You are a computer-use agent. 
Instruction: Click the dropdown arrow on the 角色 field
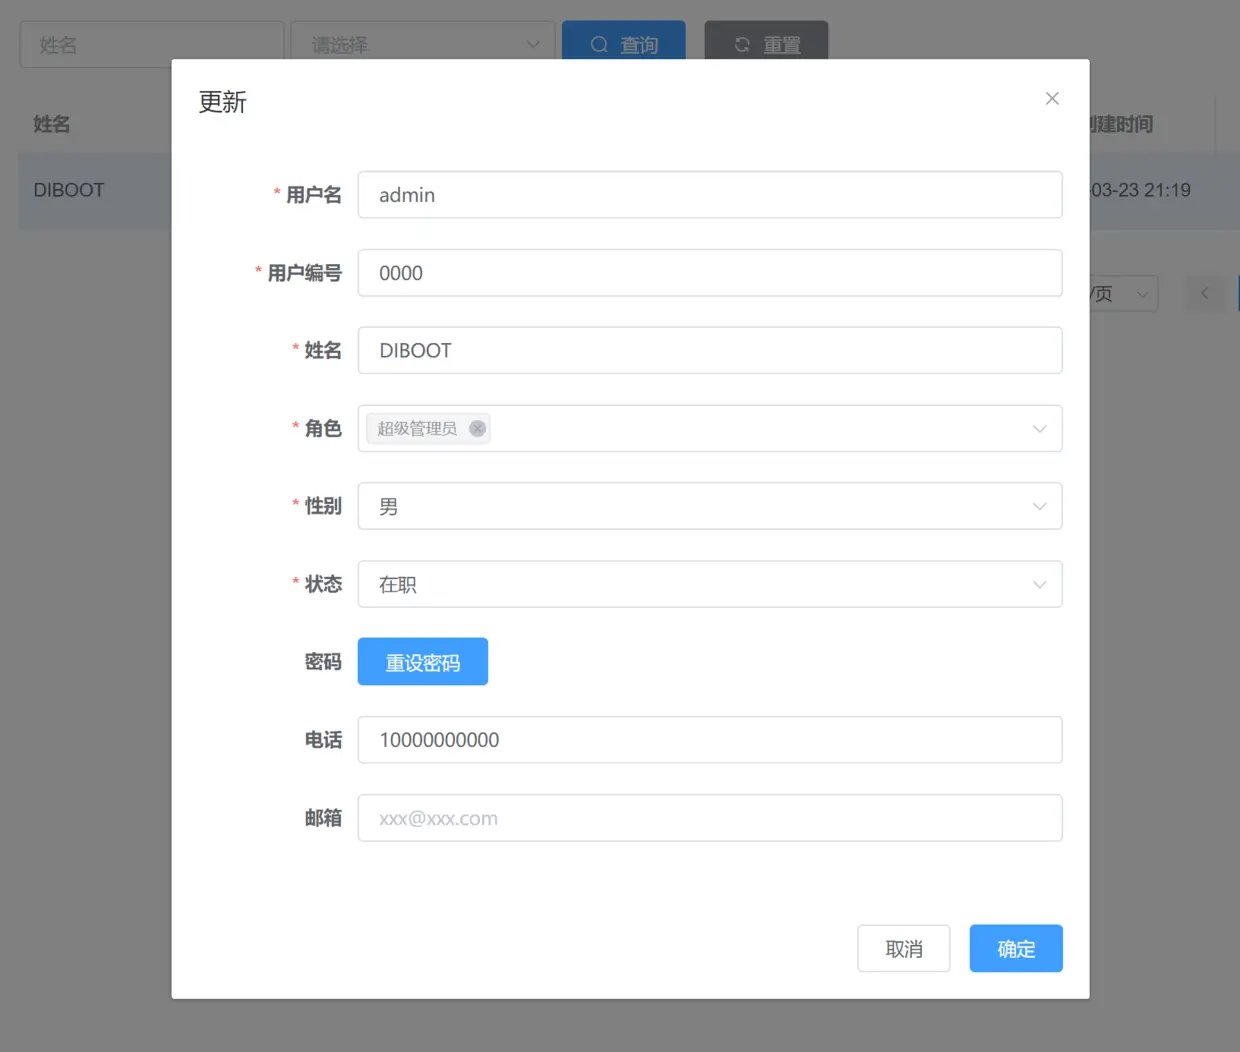(x=1039, y=428)
